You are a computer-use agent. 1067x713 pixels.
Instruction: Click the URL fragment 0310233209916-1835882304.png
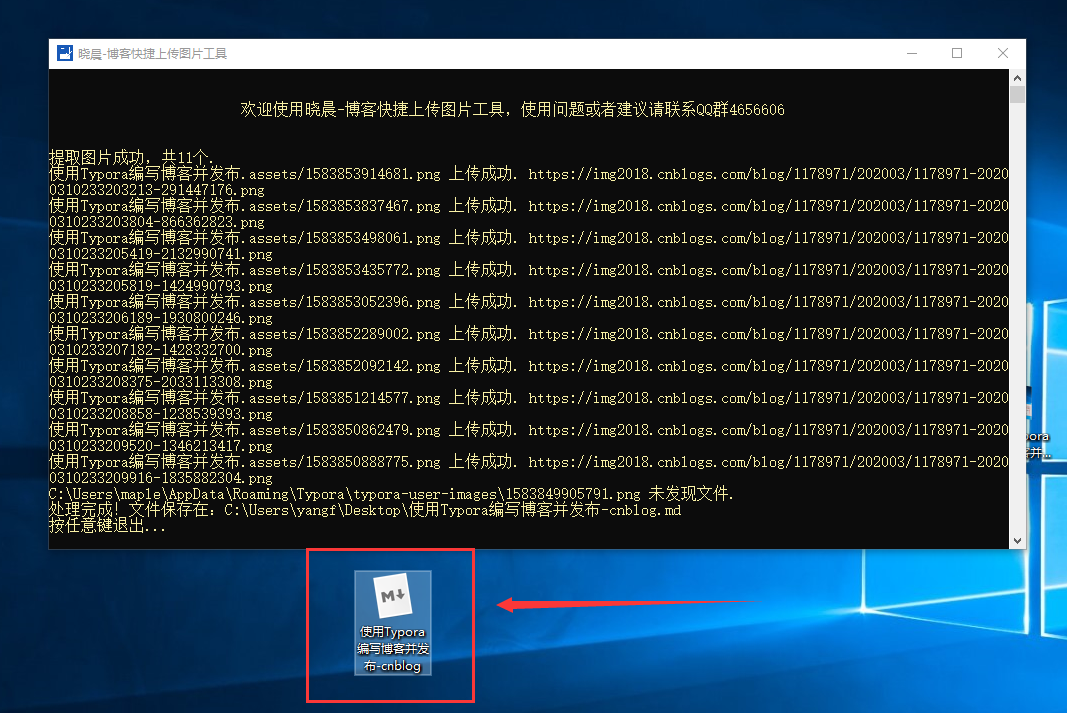(x=161, y=478)
